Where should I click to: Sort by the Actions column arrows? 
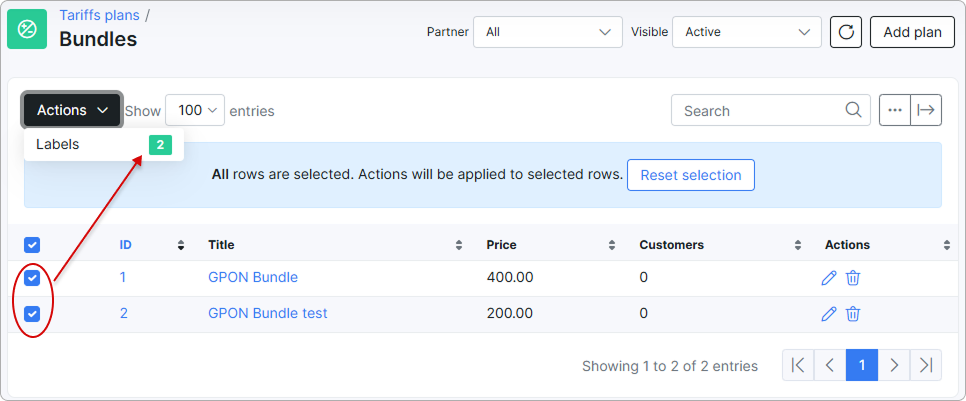[947, 245]
